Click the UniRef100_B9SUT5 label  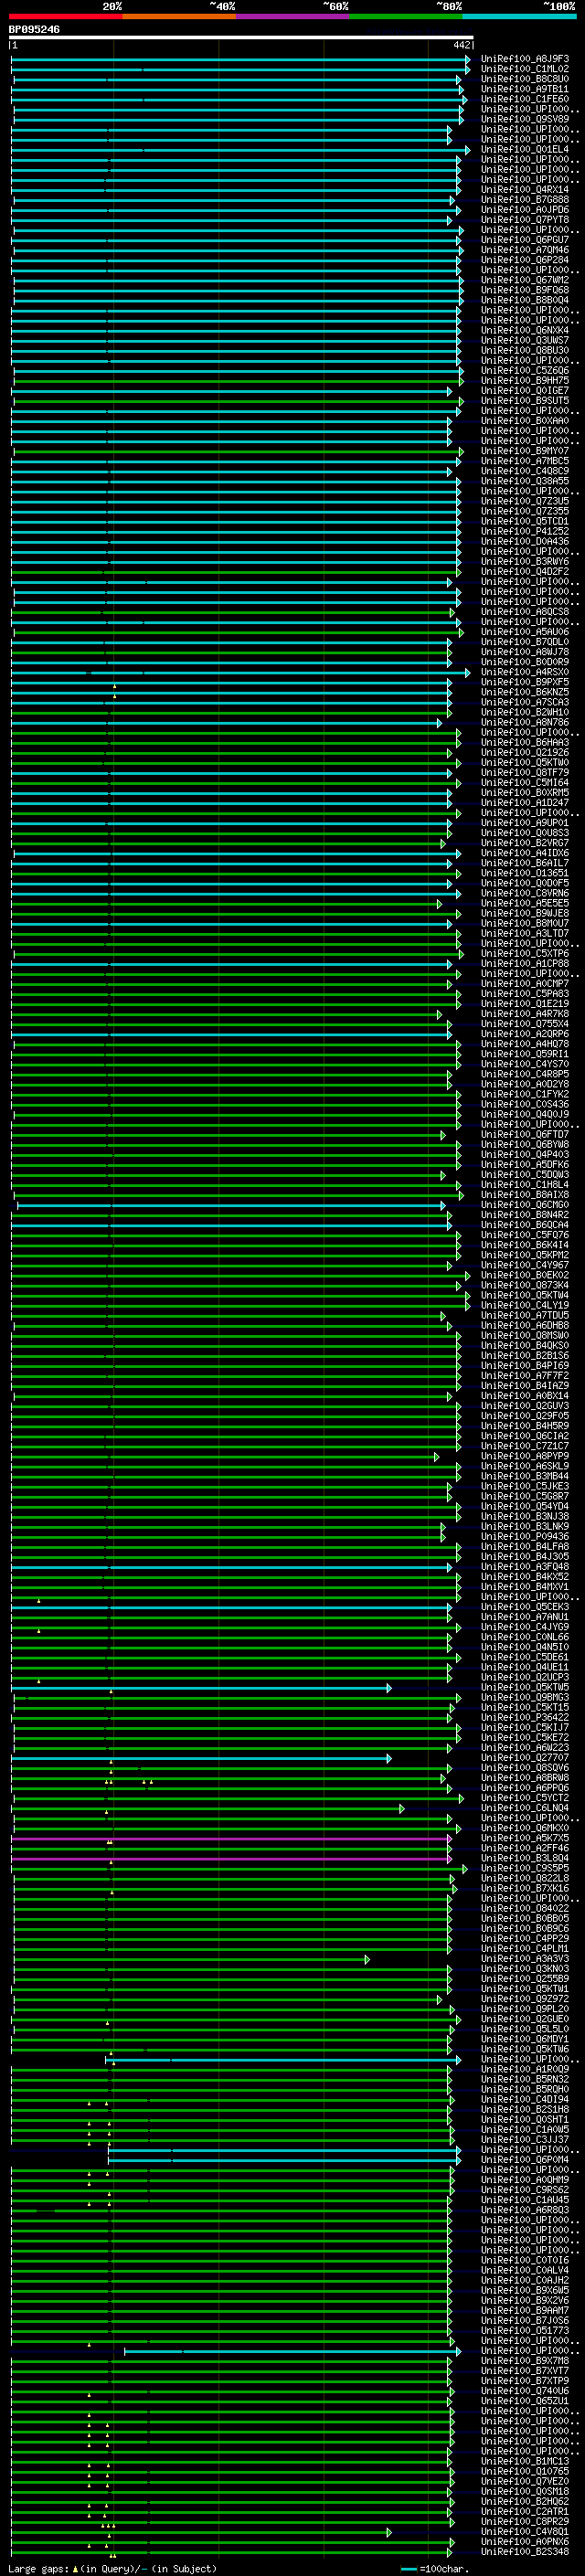[x=525, y=400]
